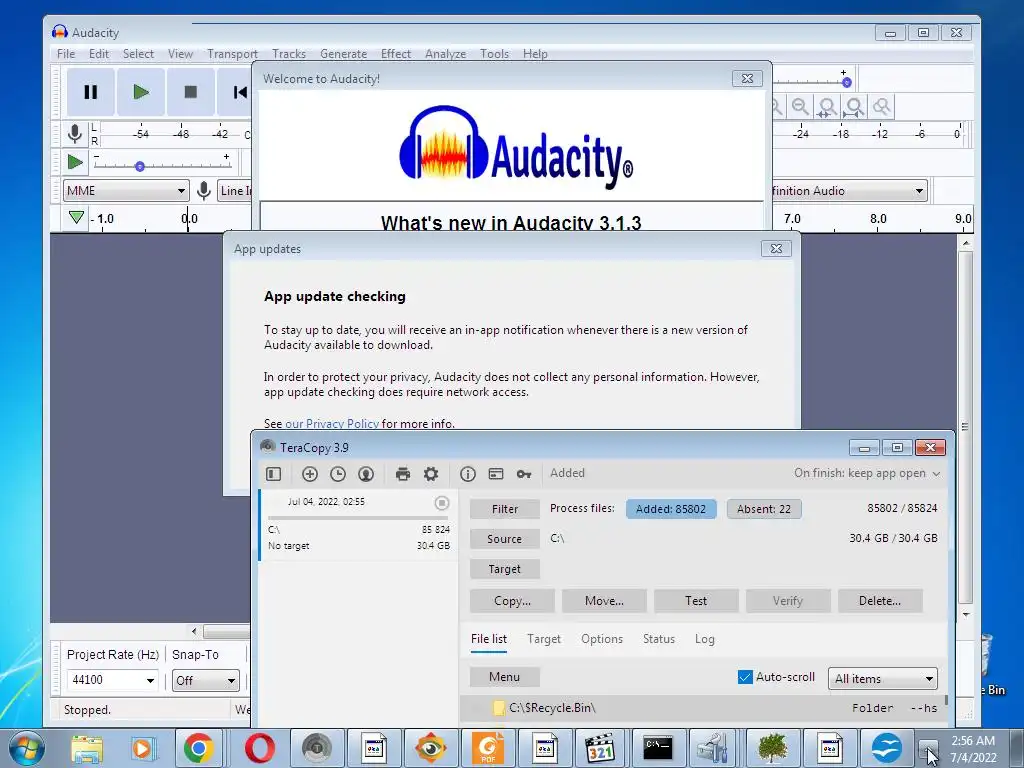Click the green Play button in Audacity
This screenshot has width=1024, height=768.
[x=140, y=92]
